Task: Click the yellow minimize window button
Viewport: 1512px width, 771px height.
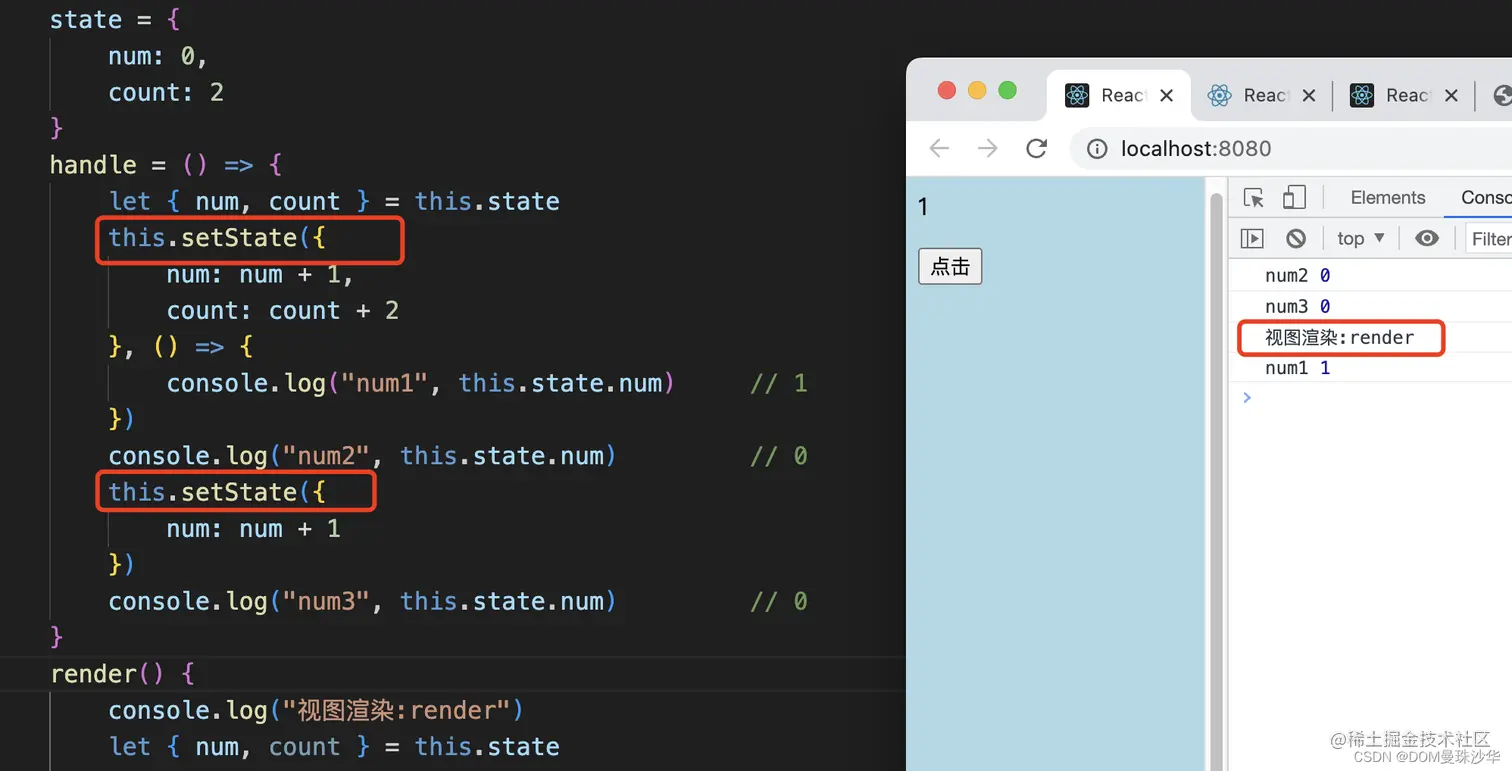Action: (x=977, y=91)
